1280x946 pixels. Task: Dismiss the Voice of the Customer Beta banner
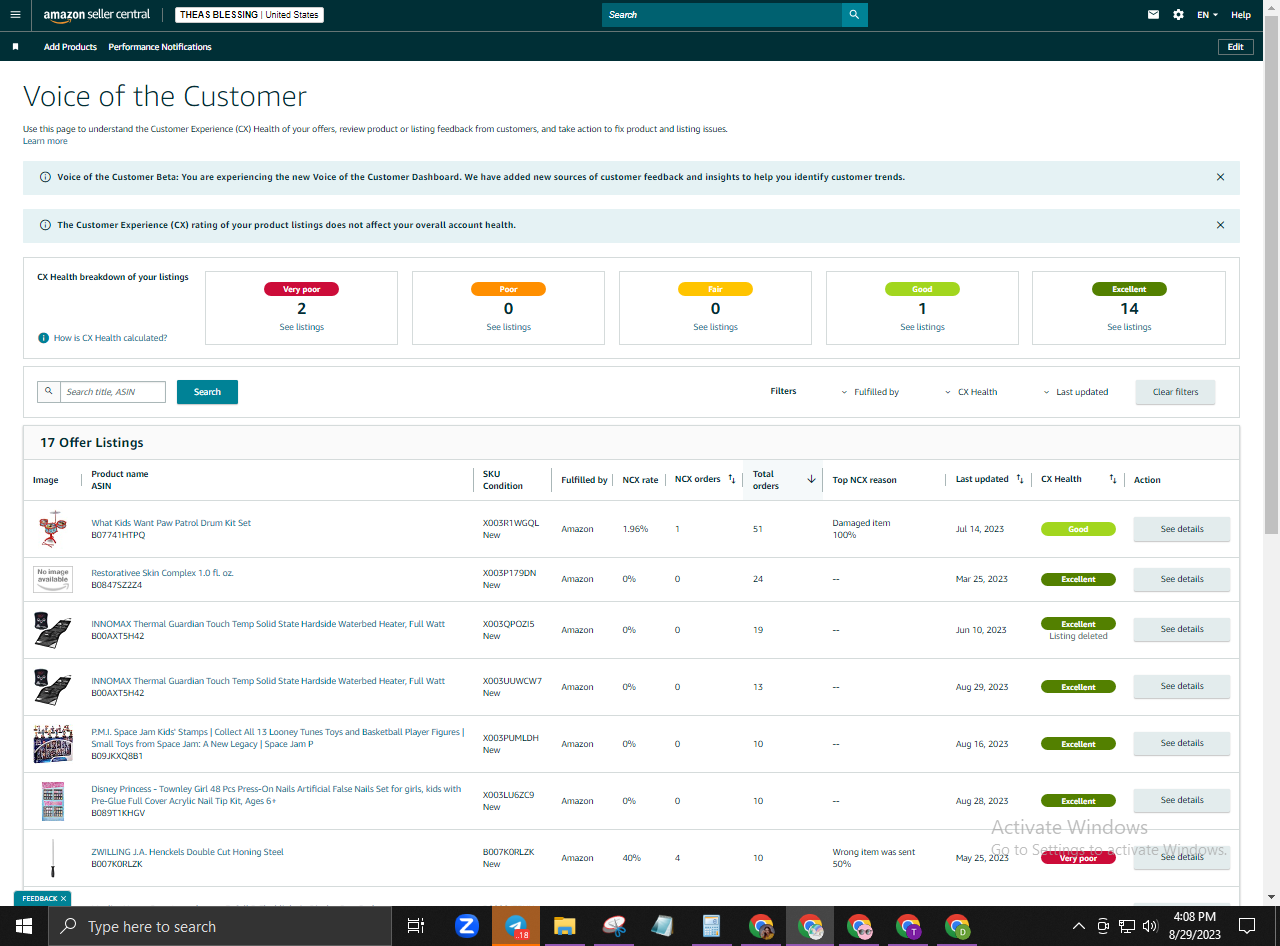pyautogui.click(x=1220, y=177)
